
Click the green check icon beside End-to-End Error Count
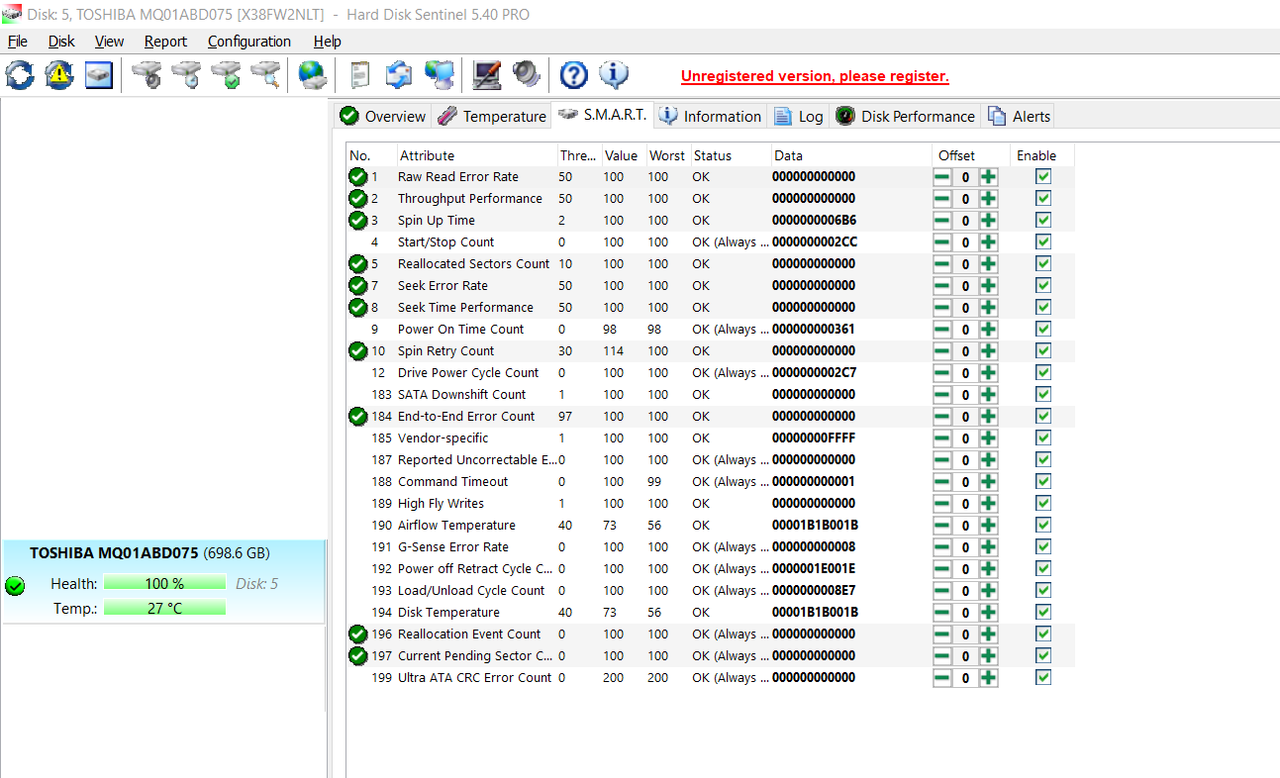(x=358, y=416)
